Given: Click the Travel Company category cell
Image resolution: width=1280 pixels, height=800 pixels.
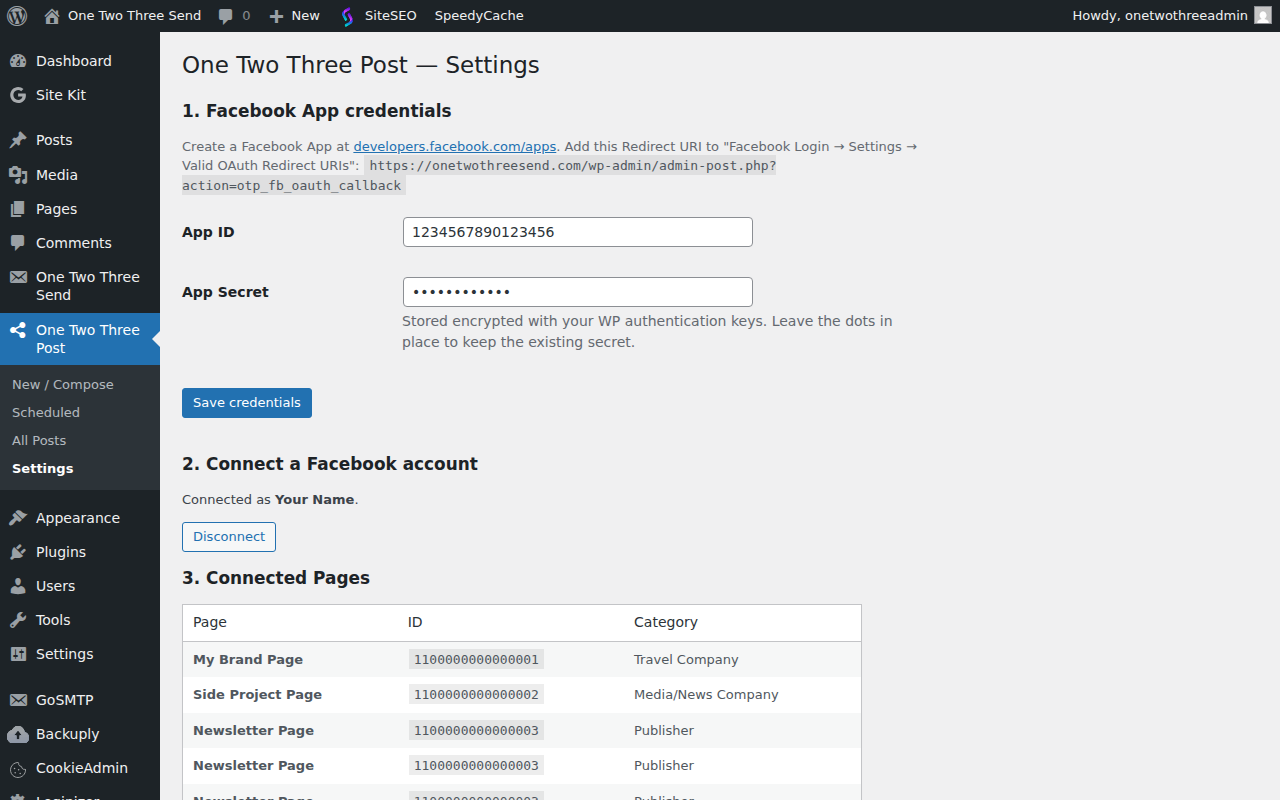Looking at the screenshot, I should click(x=686, y=660).
